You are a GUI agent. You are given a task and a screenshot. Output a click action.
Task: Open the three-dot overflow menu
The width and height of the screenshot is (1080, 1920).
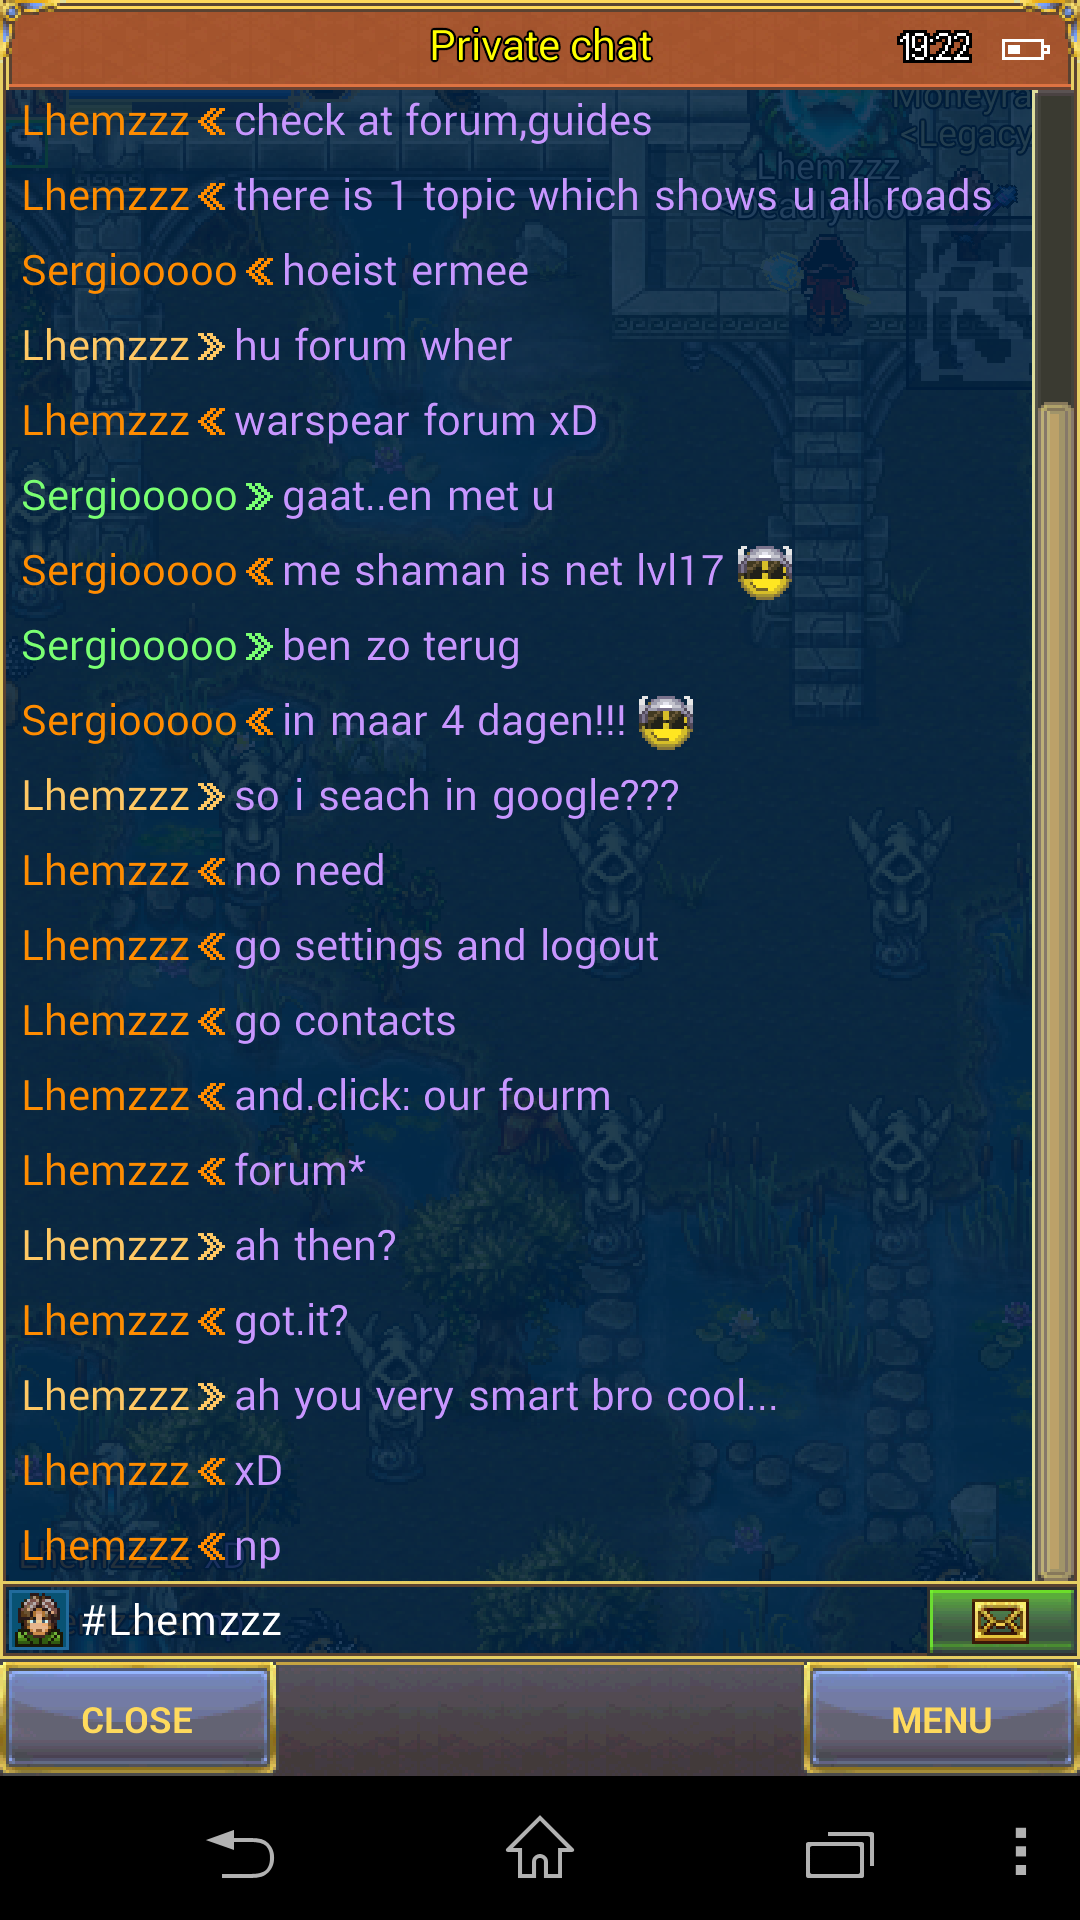(x=1020, y=1851)
